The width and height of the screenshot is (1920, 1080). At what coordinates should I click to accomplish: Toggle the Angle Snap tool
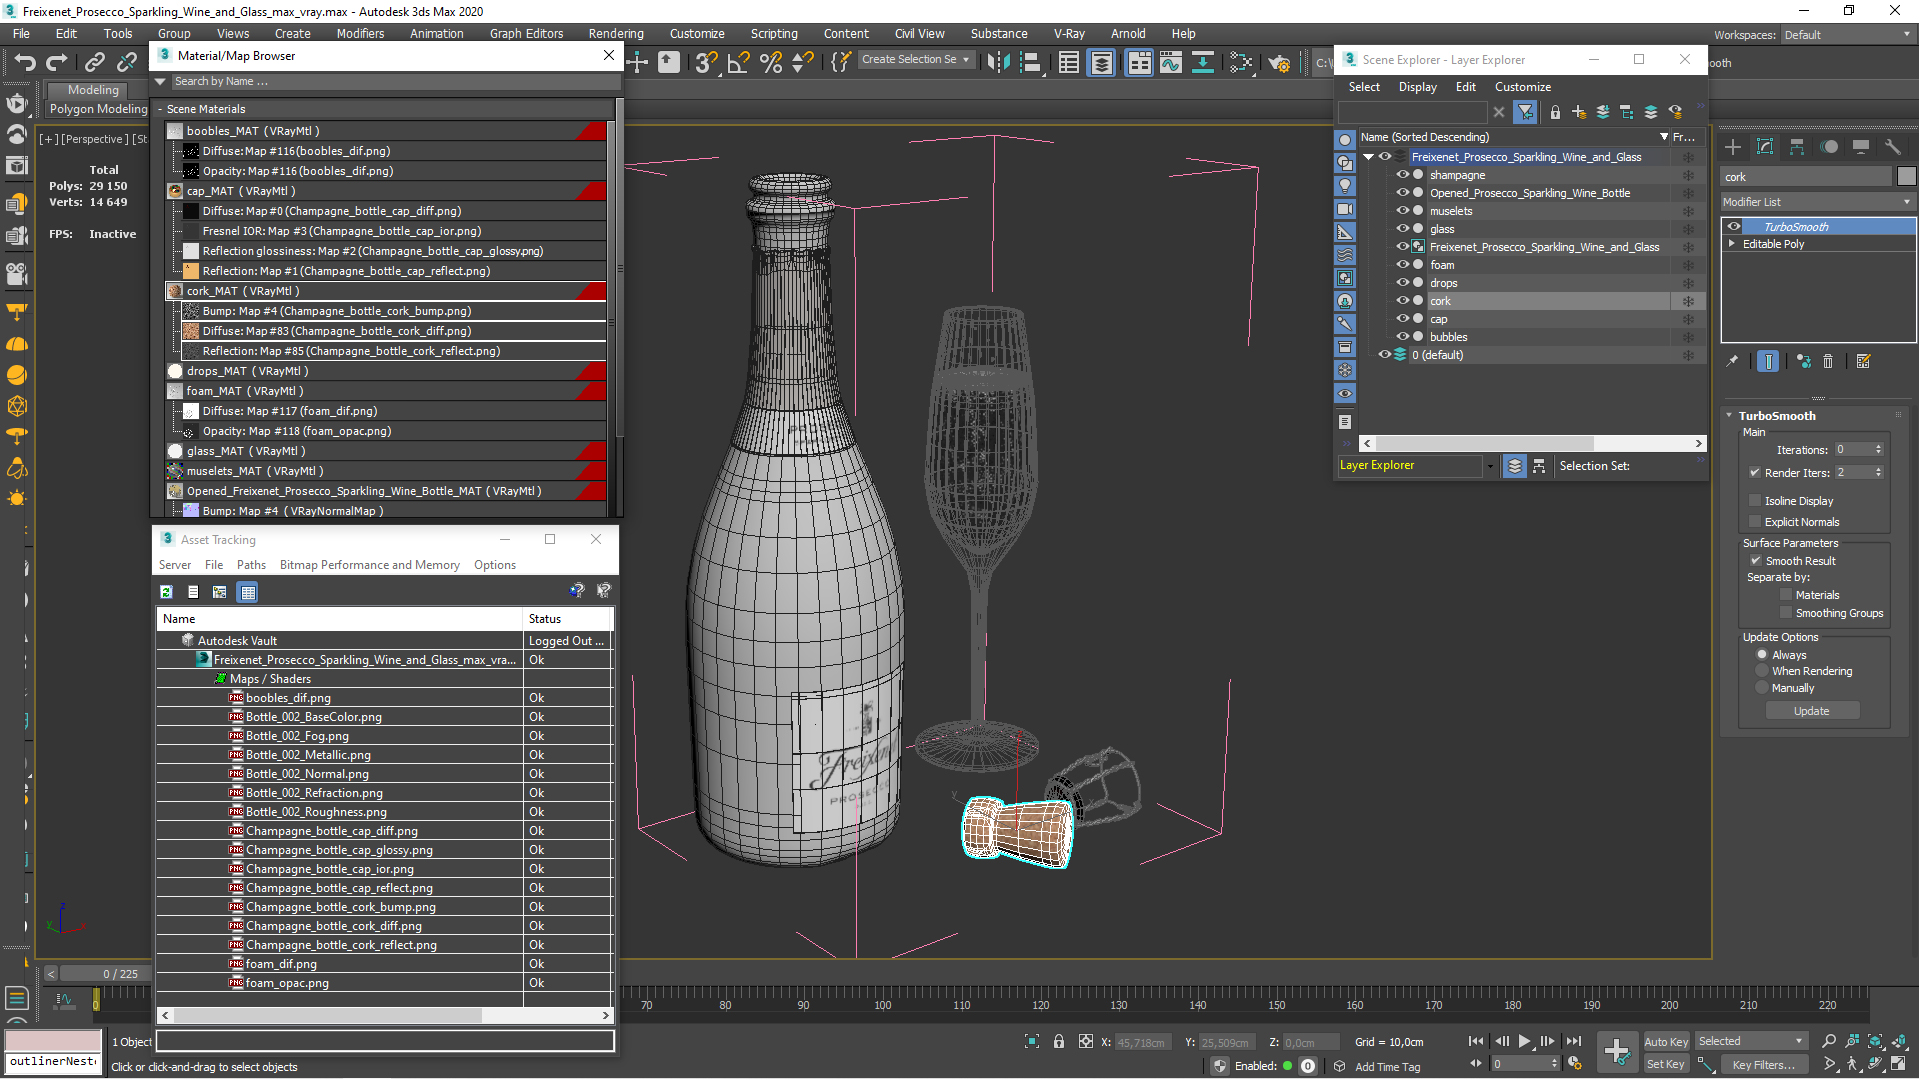[x=739, y=62]
